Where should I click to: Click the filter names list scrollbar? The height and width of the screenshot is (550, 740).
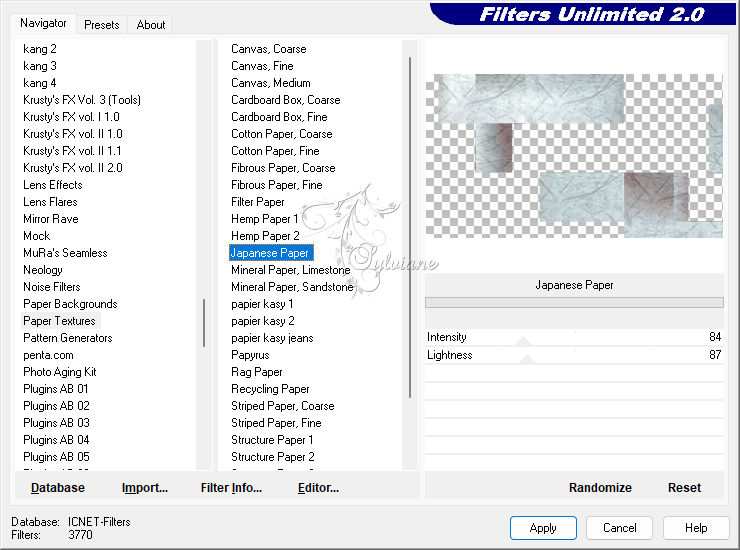[x=410, y=228]
